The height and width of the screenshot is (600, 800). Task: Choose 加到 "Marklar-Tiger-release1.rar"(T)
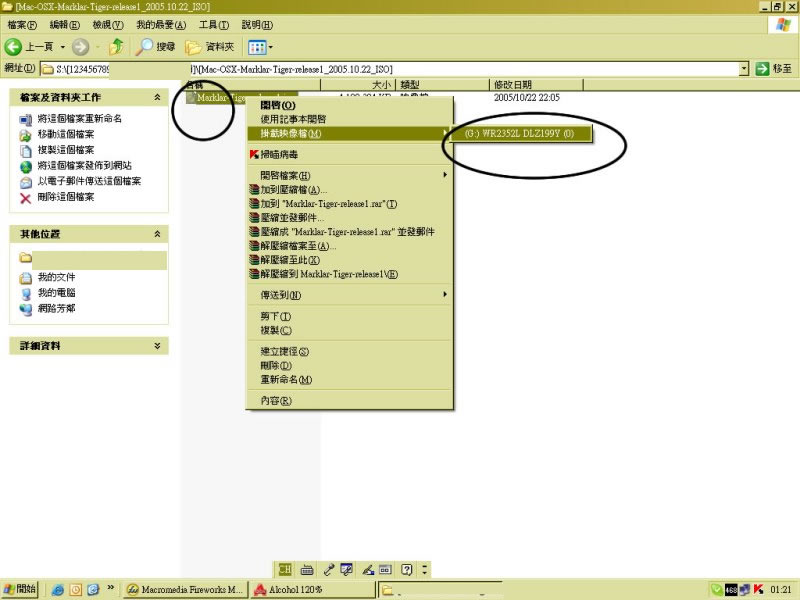[x=349, y=204]
